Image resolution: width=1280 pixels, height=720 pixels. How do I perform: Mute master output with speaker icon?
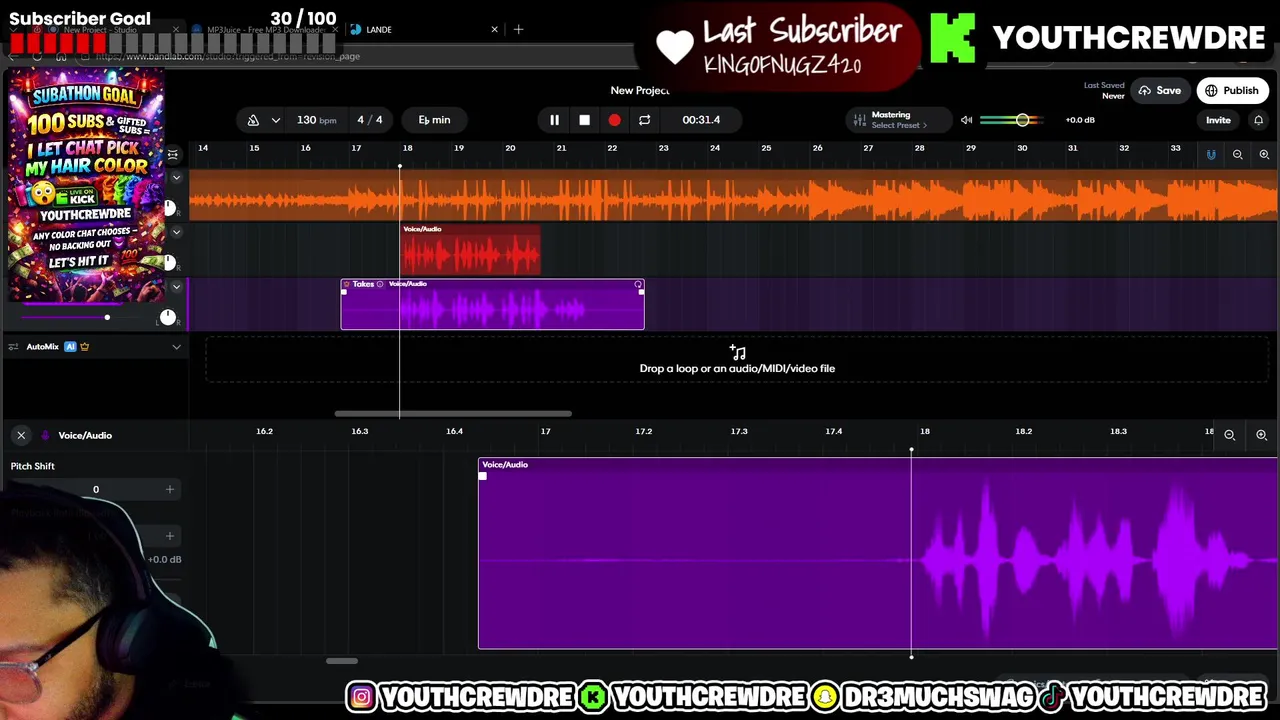(966, 120)
